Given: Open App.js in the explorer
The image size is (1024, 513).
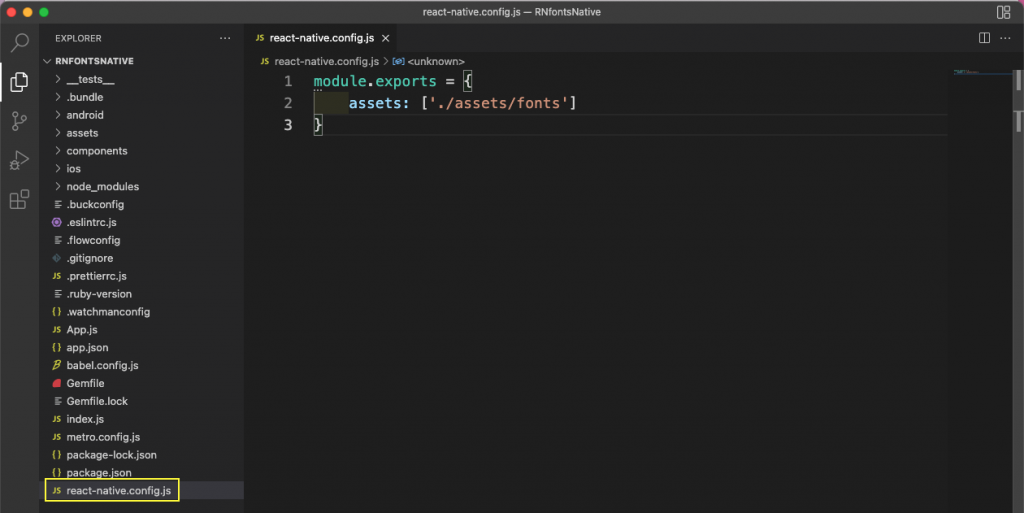Looking at the screenshot, I should pyautogui.click(x=141, y=330).
